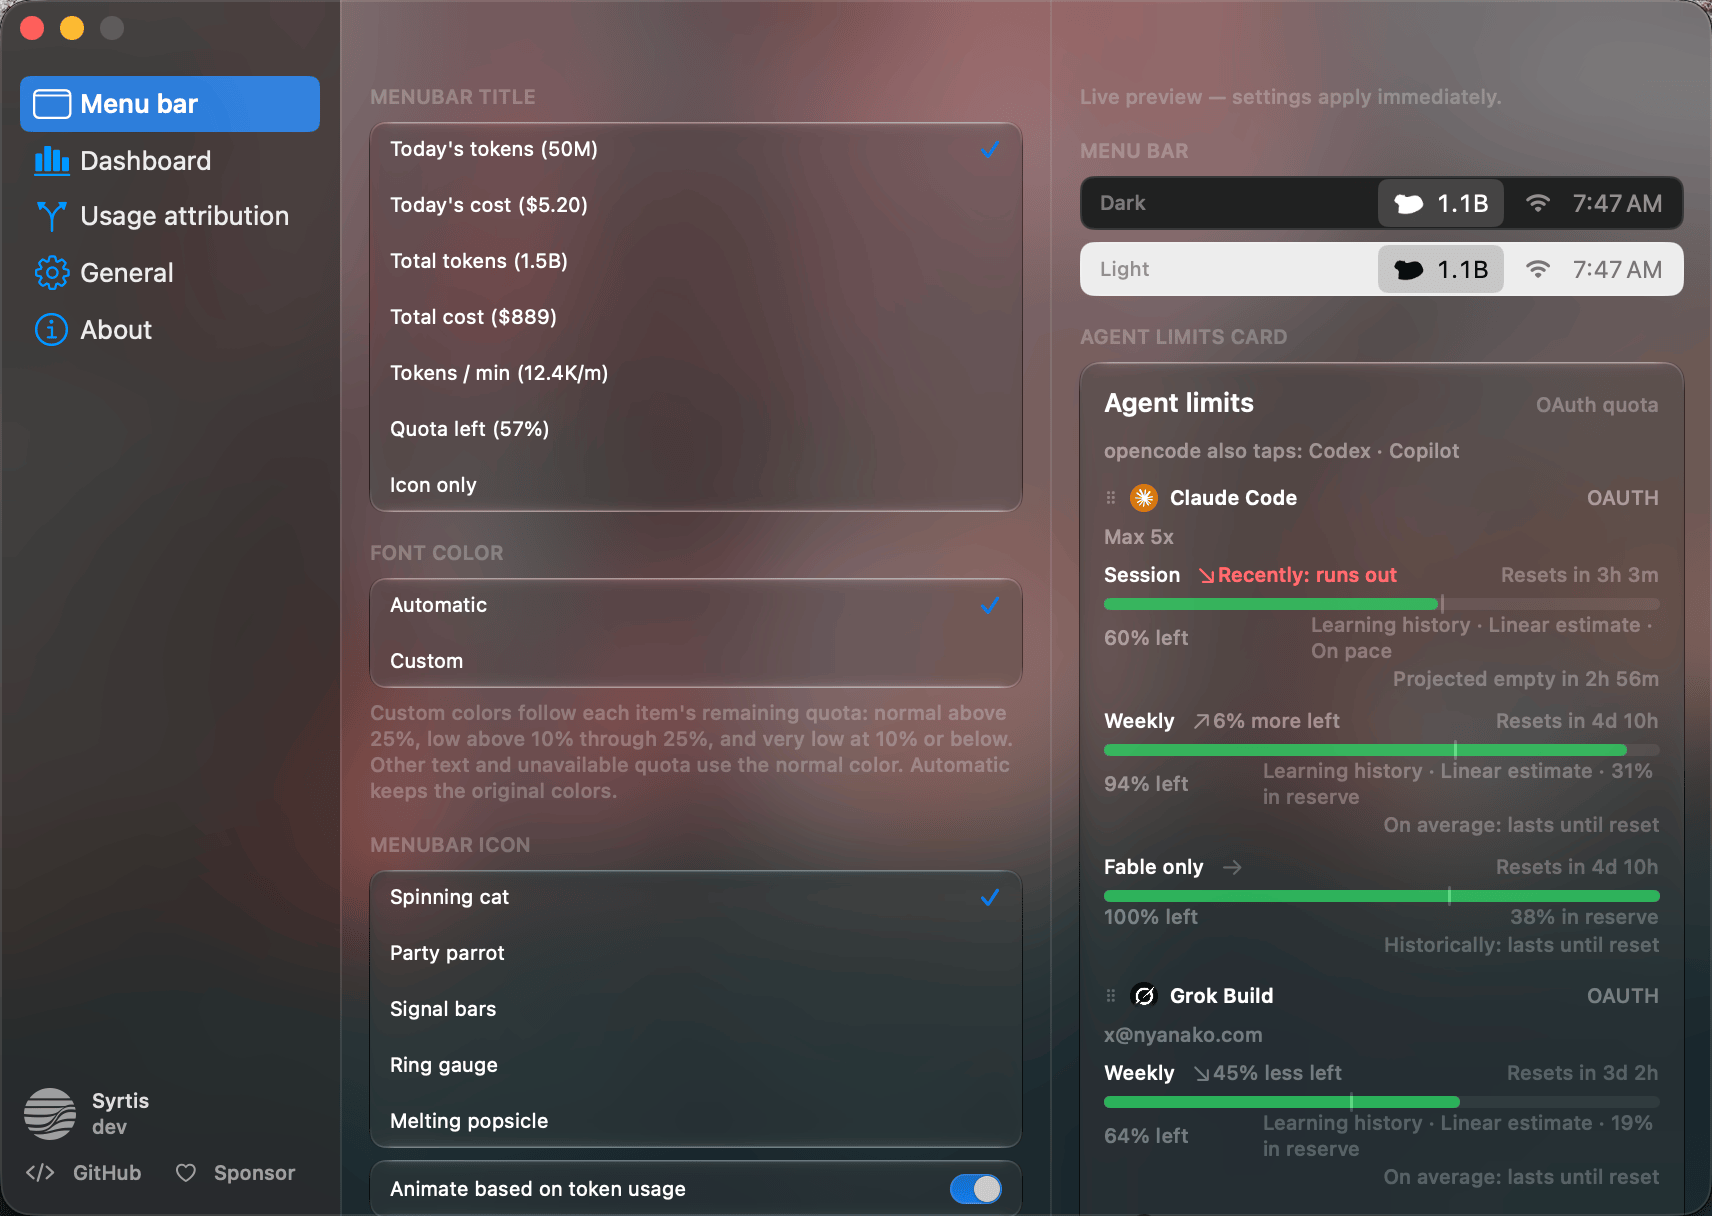Select Today's tokens (50M) menubar title
This screenshot has width=1712, height=1216.
tap(696, 149)
